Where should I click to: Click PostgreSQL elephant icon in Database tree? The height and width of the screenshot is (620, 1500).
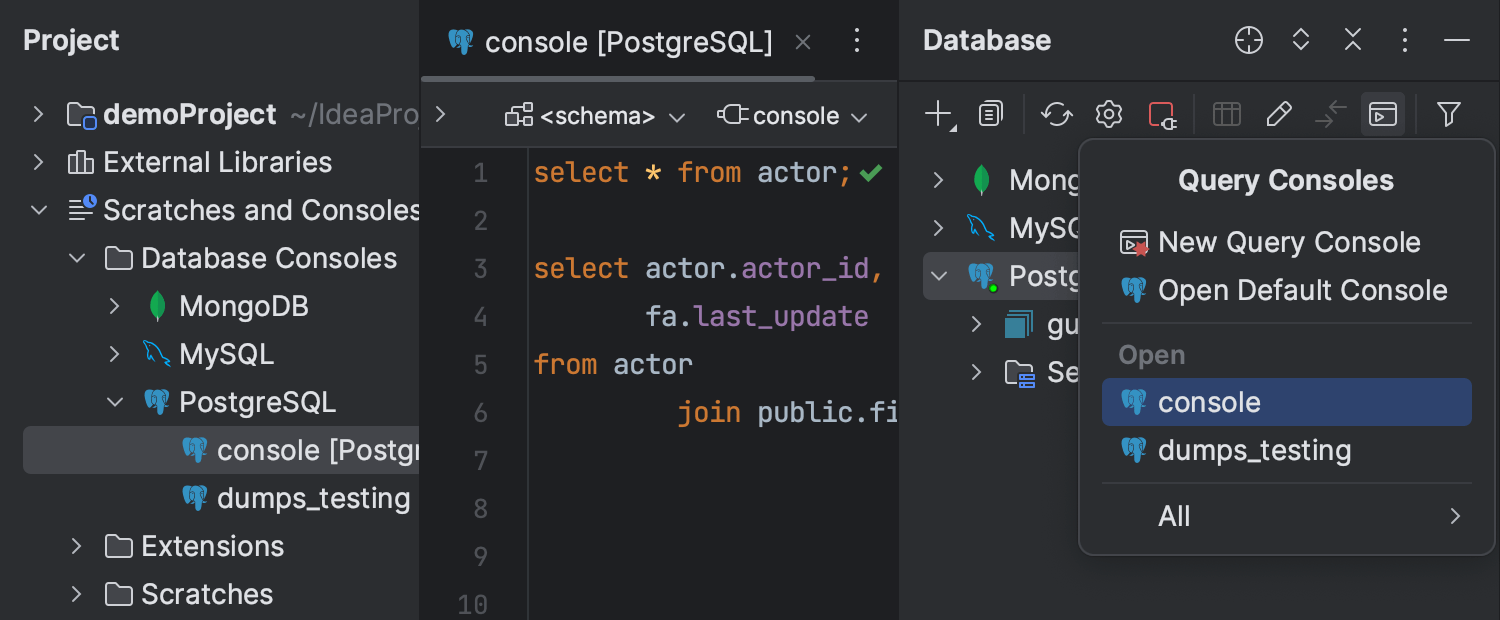[981, 276]
